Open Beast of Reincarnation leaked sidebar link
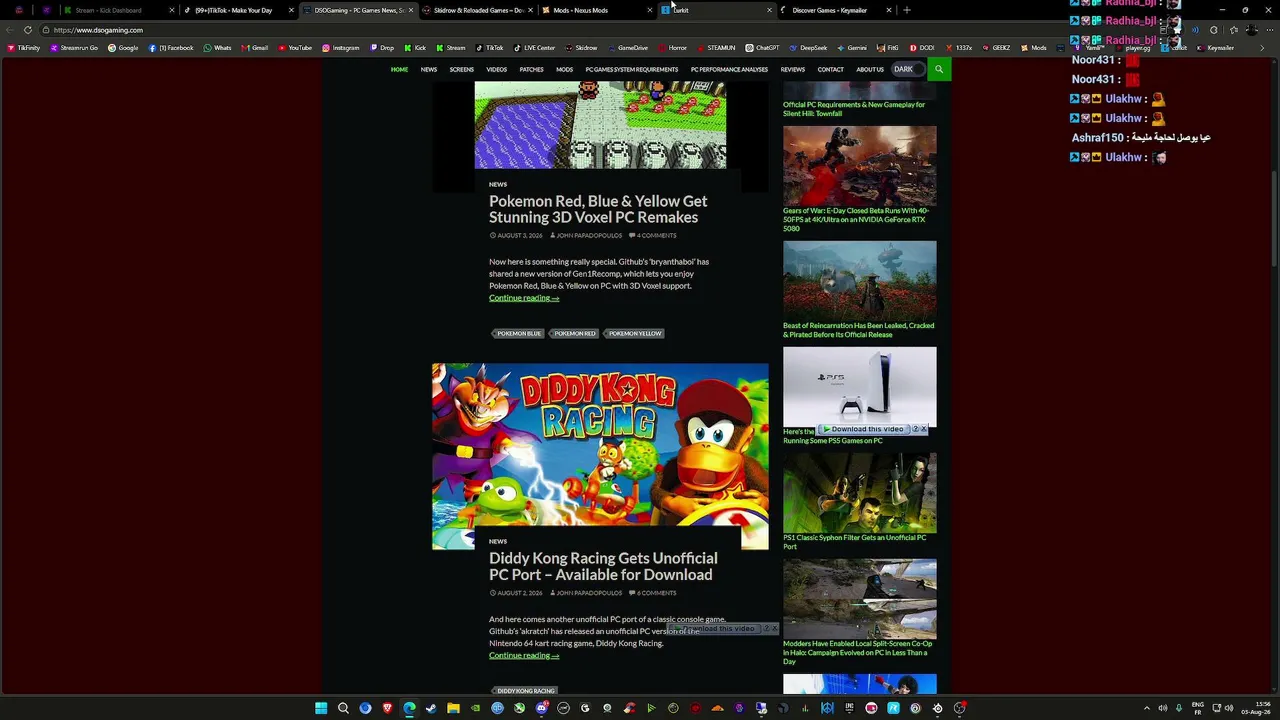This screenshot has height=720, width=1280. (x=858, y=330)
